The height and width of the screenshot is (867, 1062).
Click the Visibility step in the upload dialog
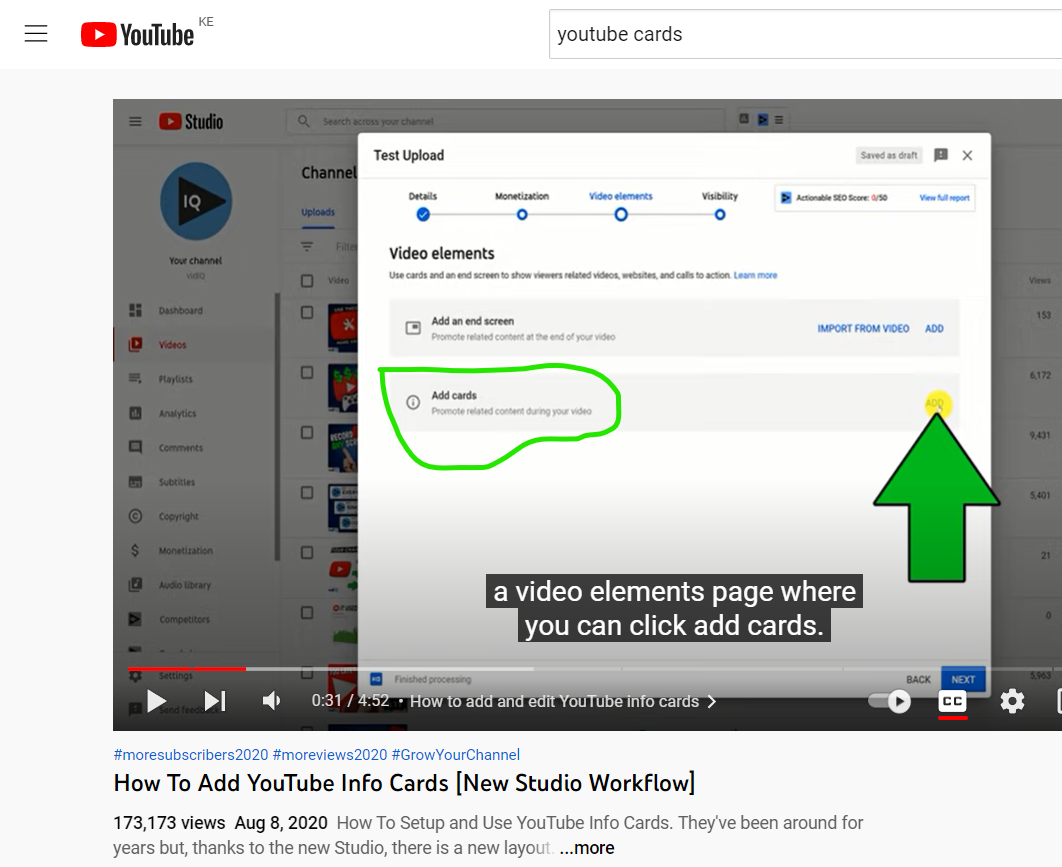click(719, 205)
